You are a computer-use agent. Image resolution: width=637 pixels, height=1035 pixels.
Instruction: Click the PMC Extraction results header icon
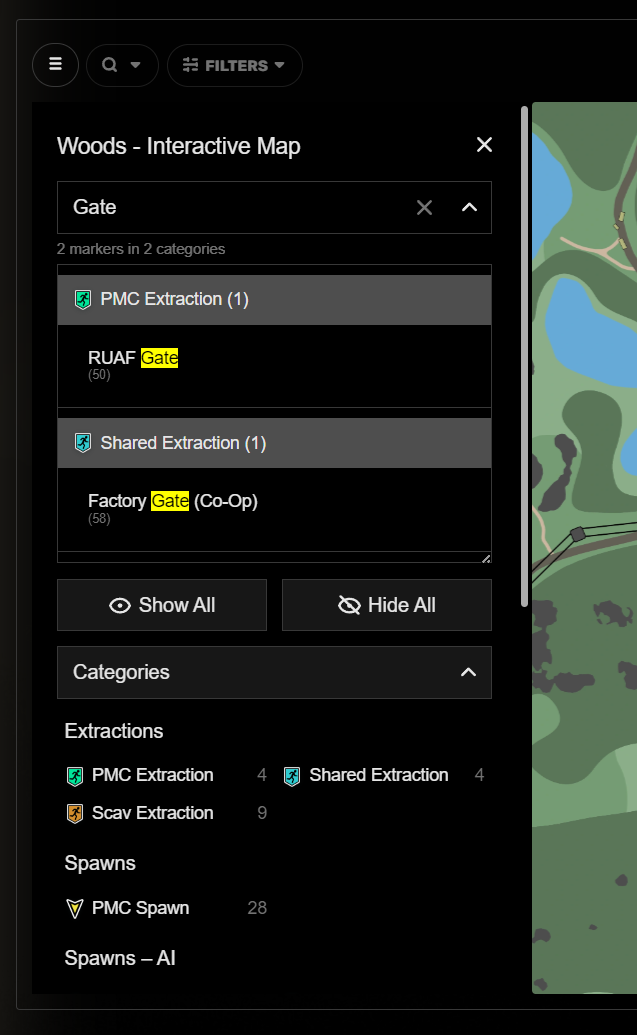point(83,300)
